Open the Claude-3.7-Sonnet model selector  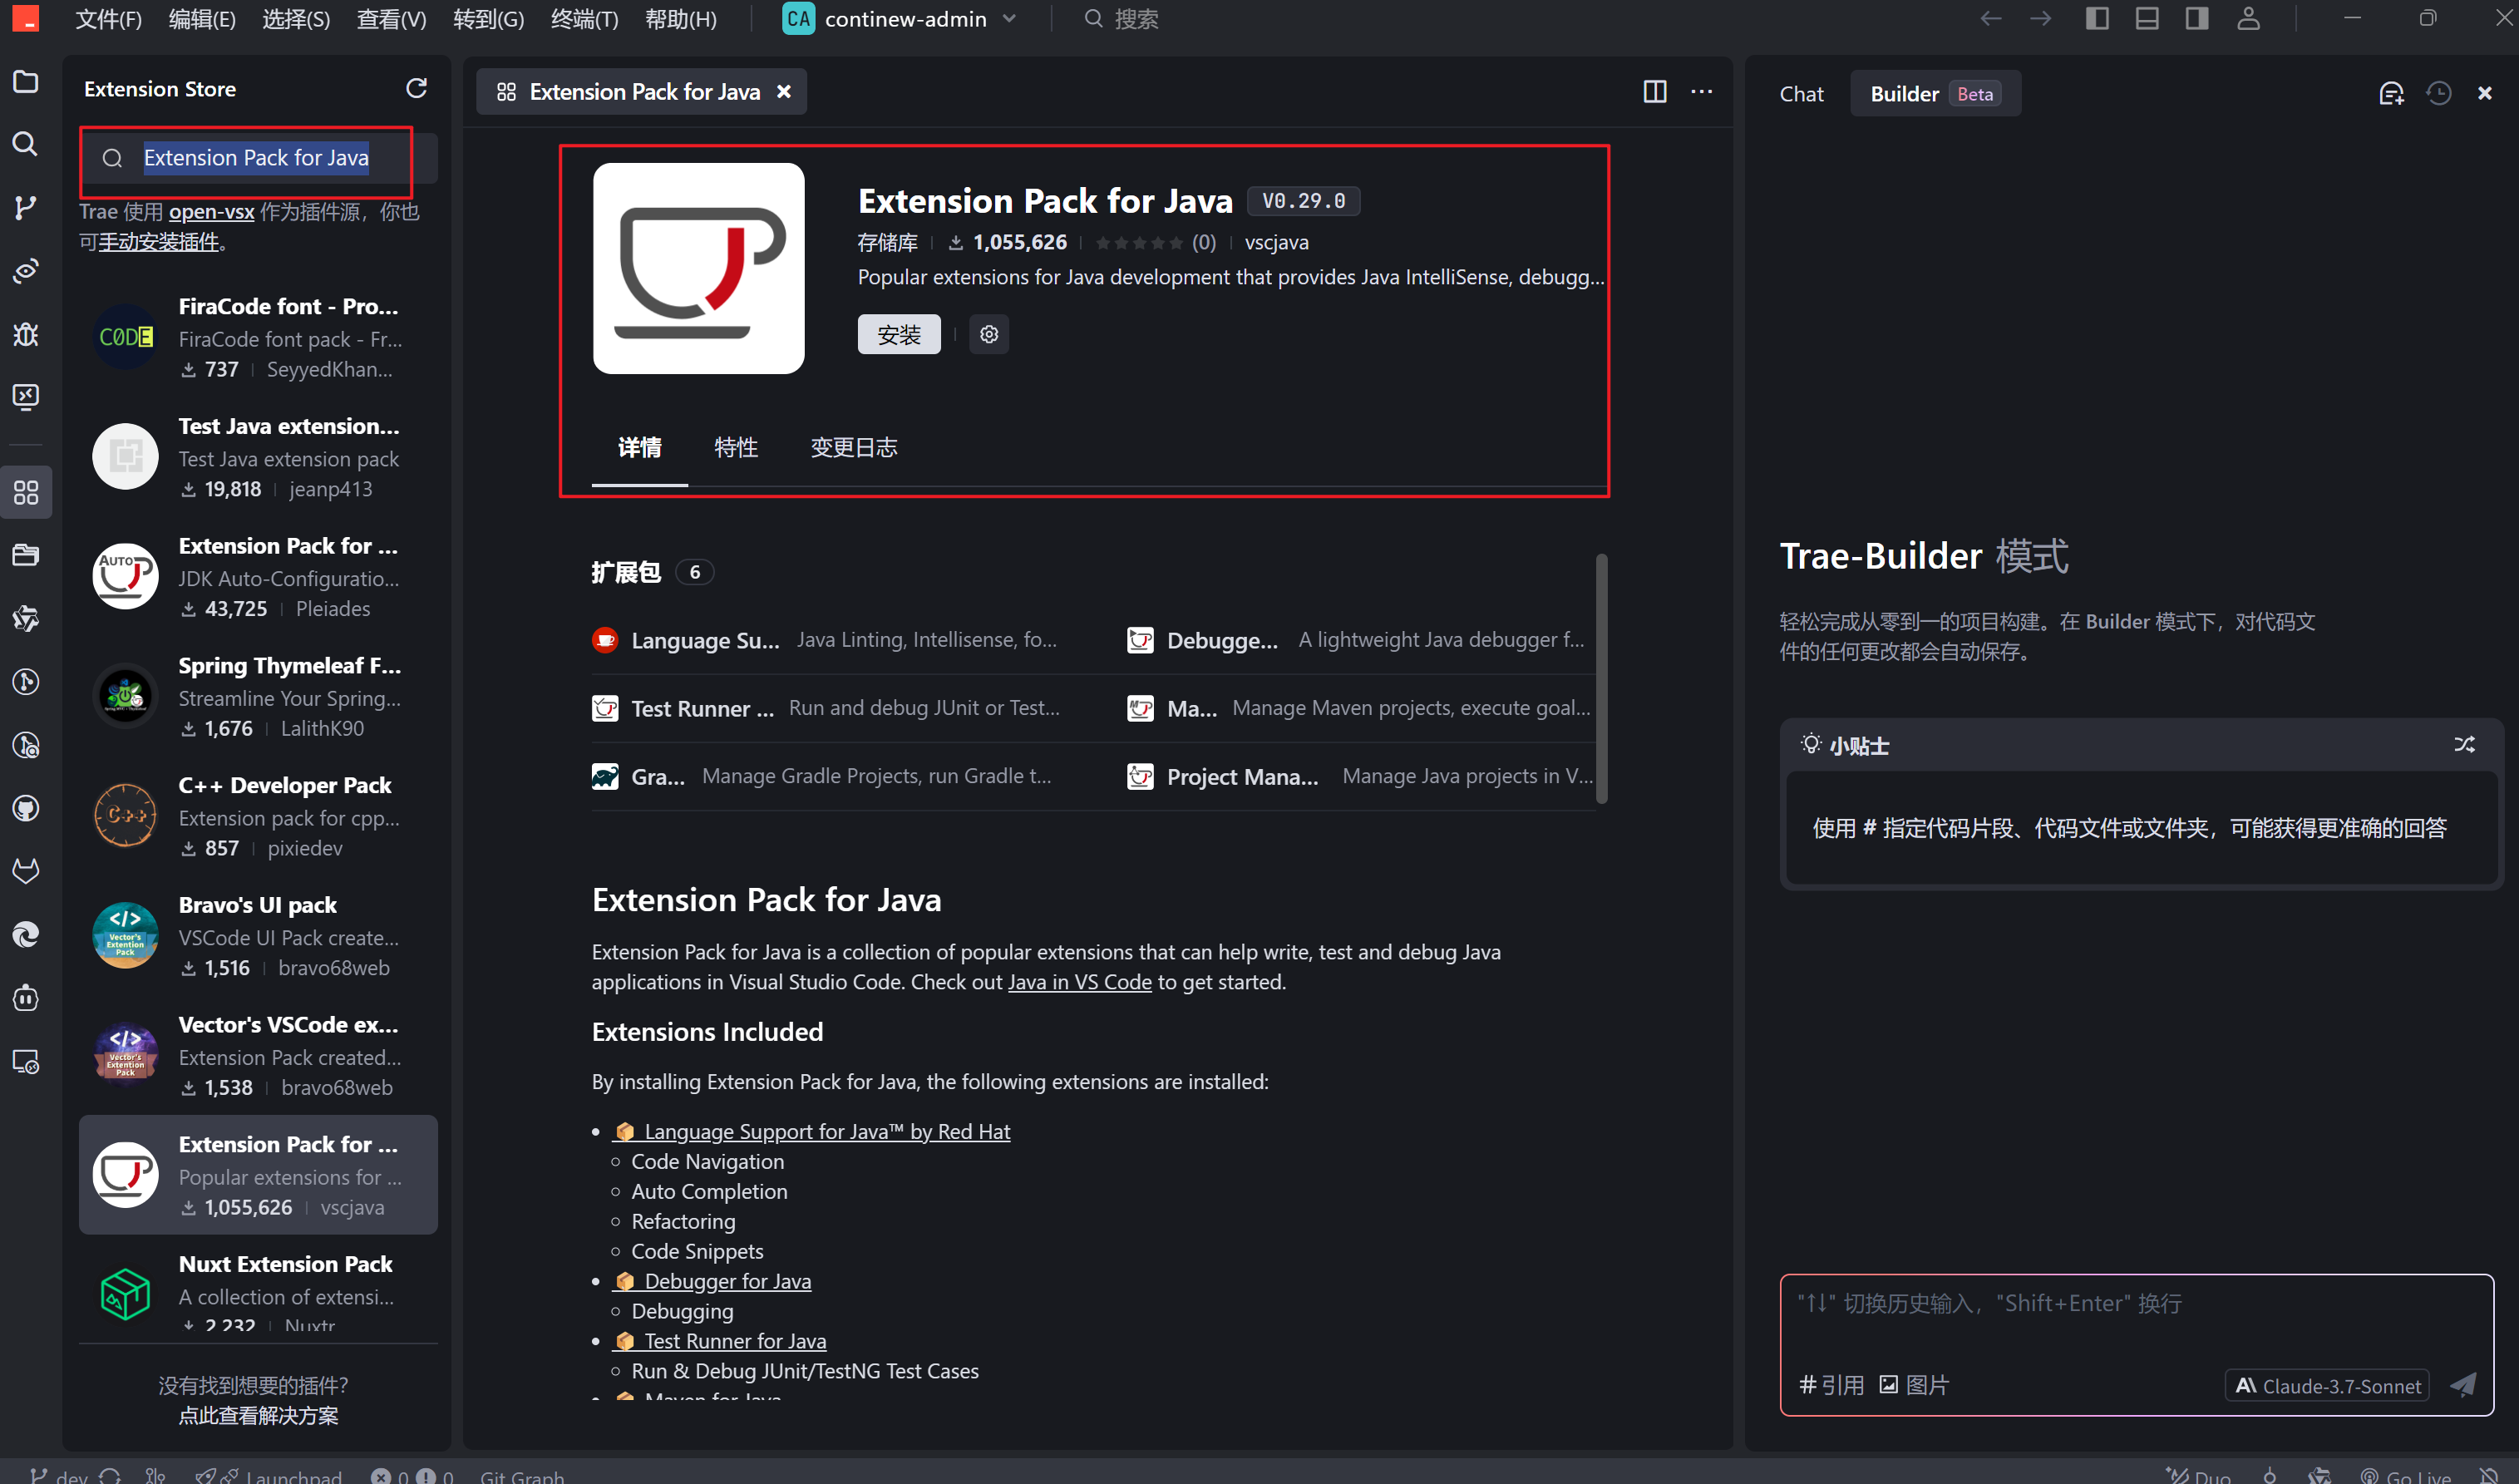point(2327,1386)
